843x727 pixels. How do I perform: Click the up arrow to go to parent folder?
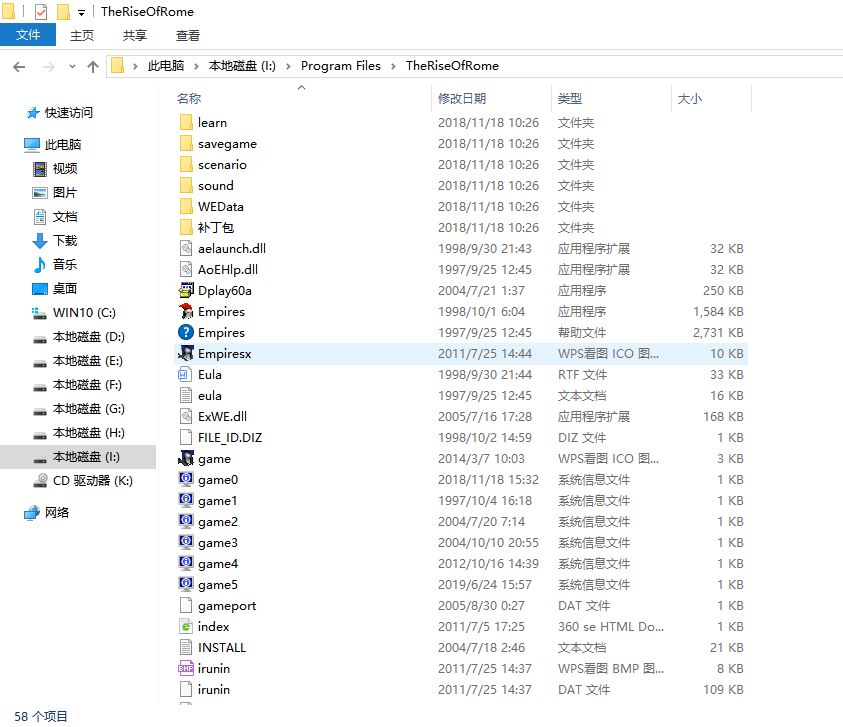(x=94, y=65)
